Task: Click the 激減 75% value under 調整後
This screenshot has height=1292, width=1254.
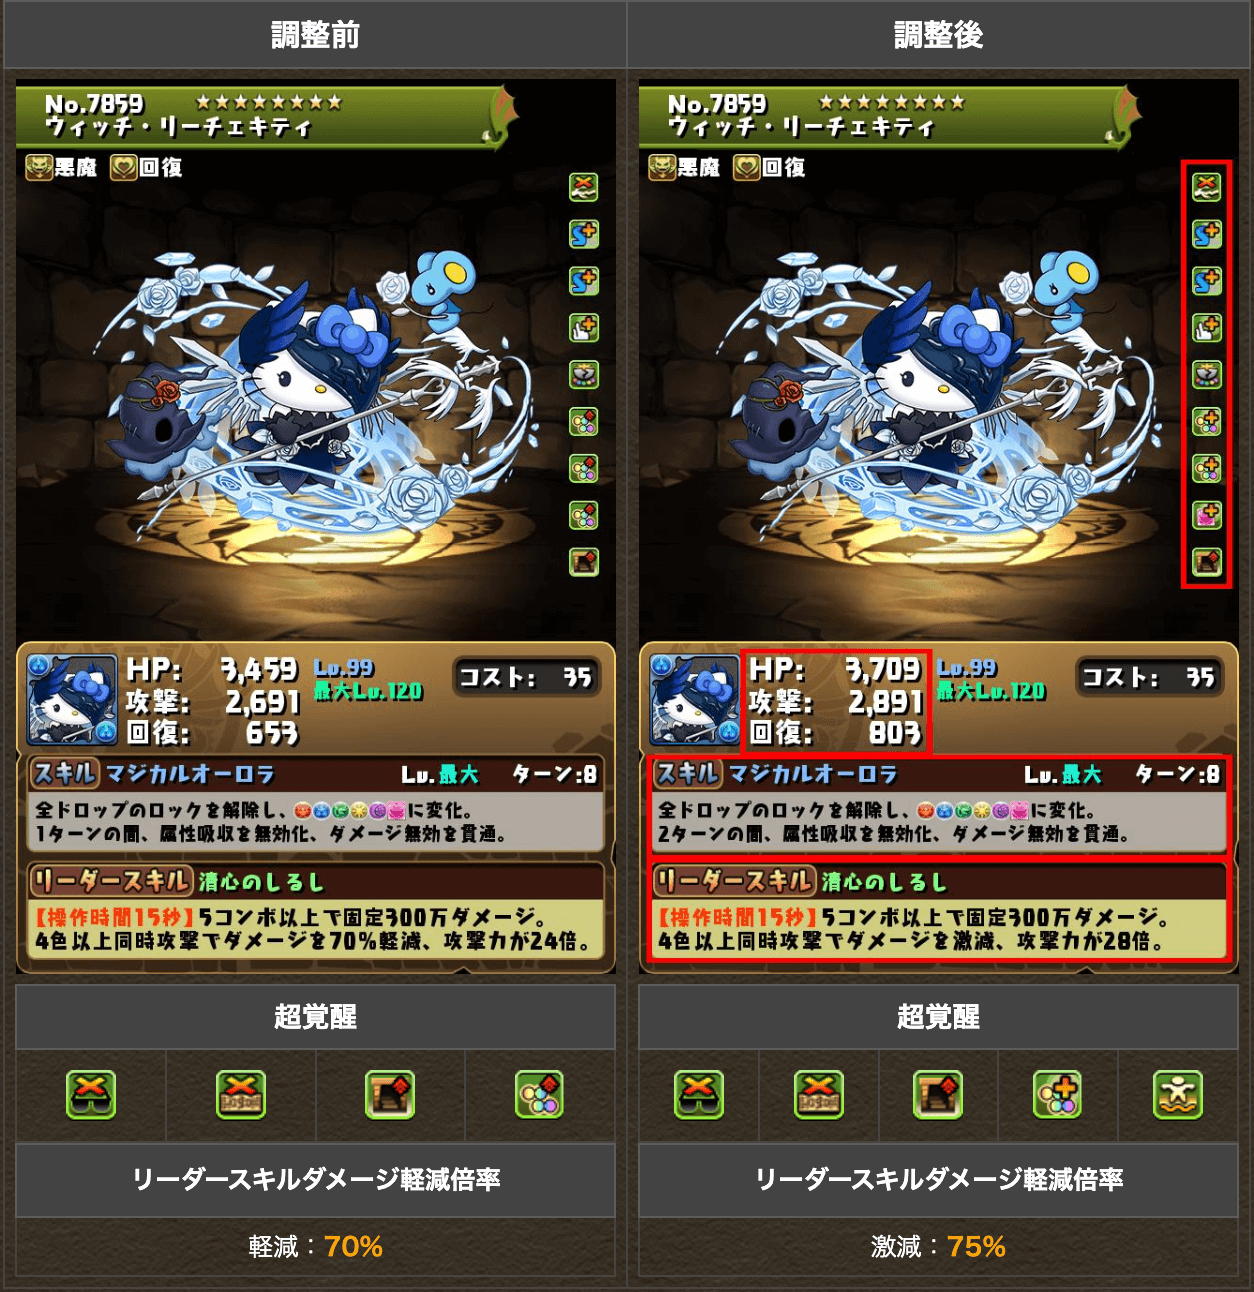Action: [x=938, y=1247]
